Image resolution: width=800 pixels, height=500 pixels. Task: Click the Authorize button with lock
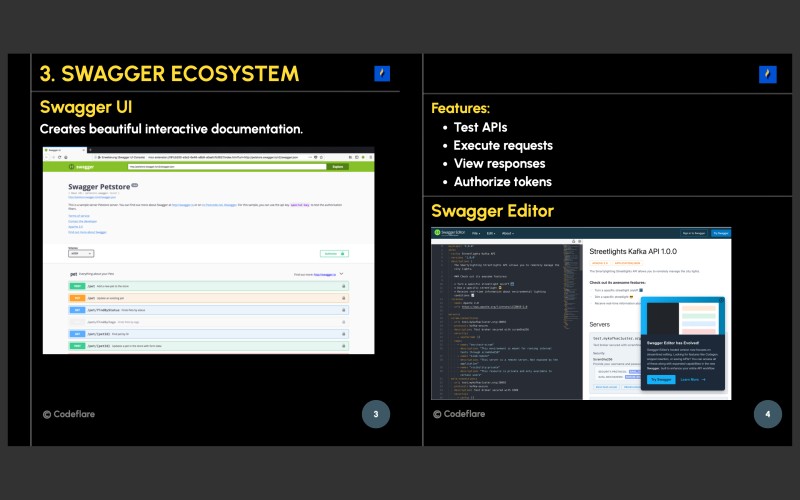point(335,254)
